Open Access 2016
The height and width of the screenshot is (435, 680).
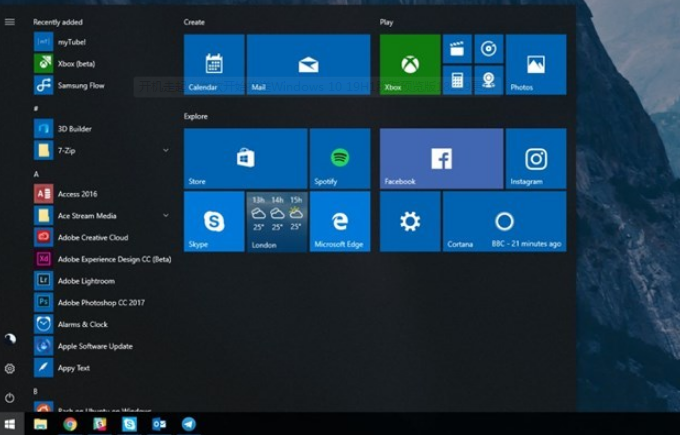103,194
